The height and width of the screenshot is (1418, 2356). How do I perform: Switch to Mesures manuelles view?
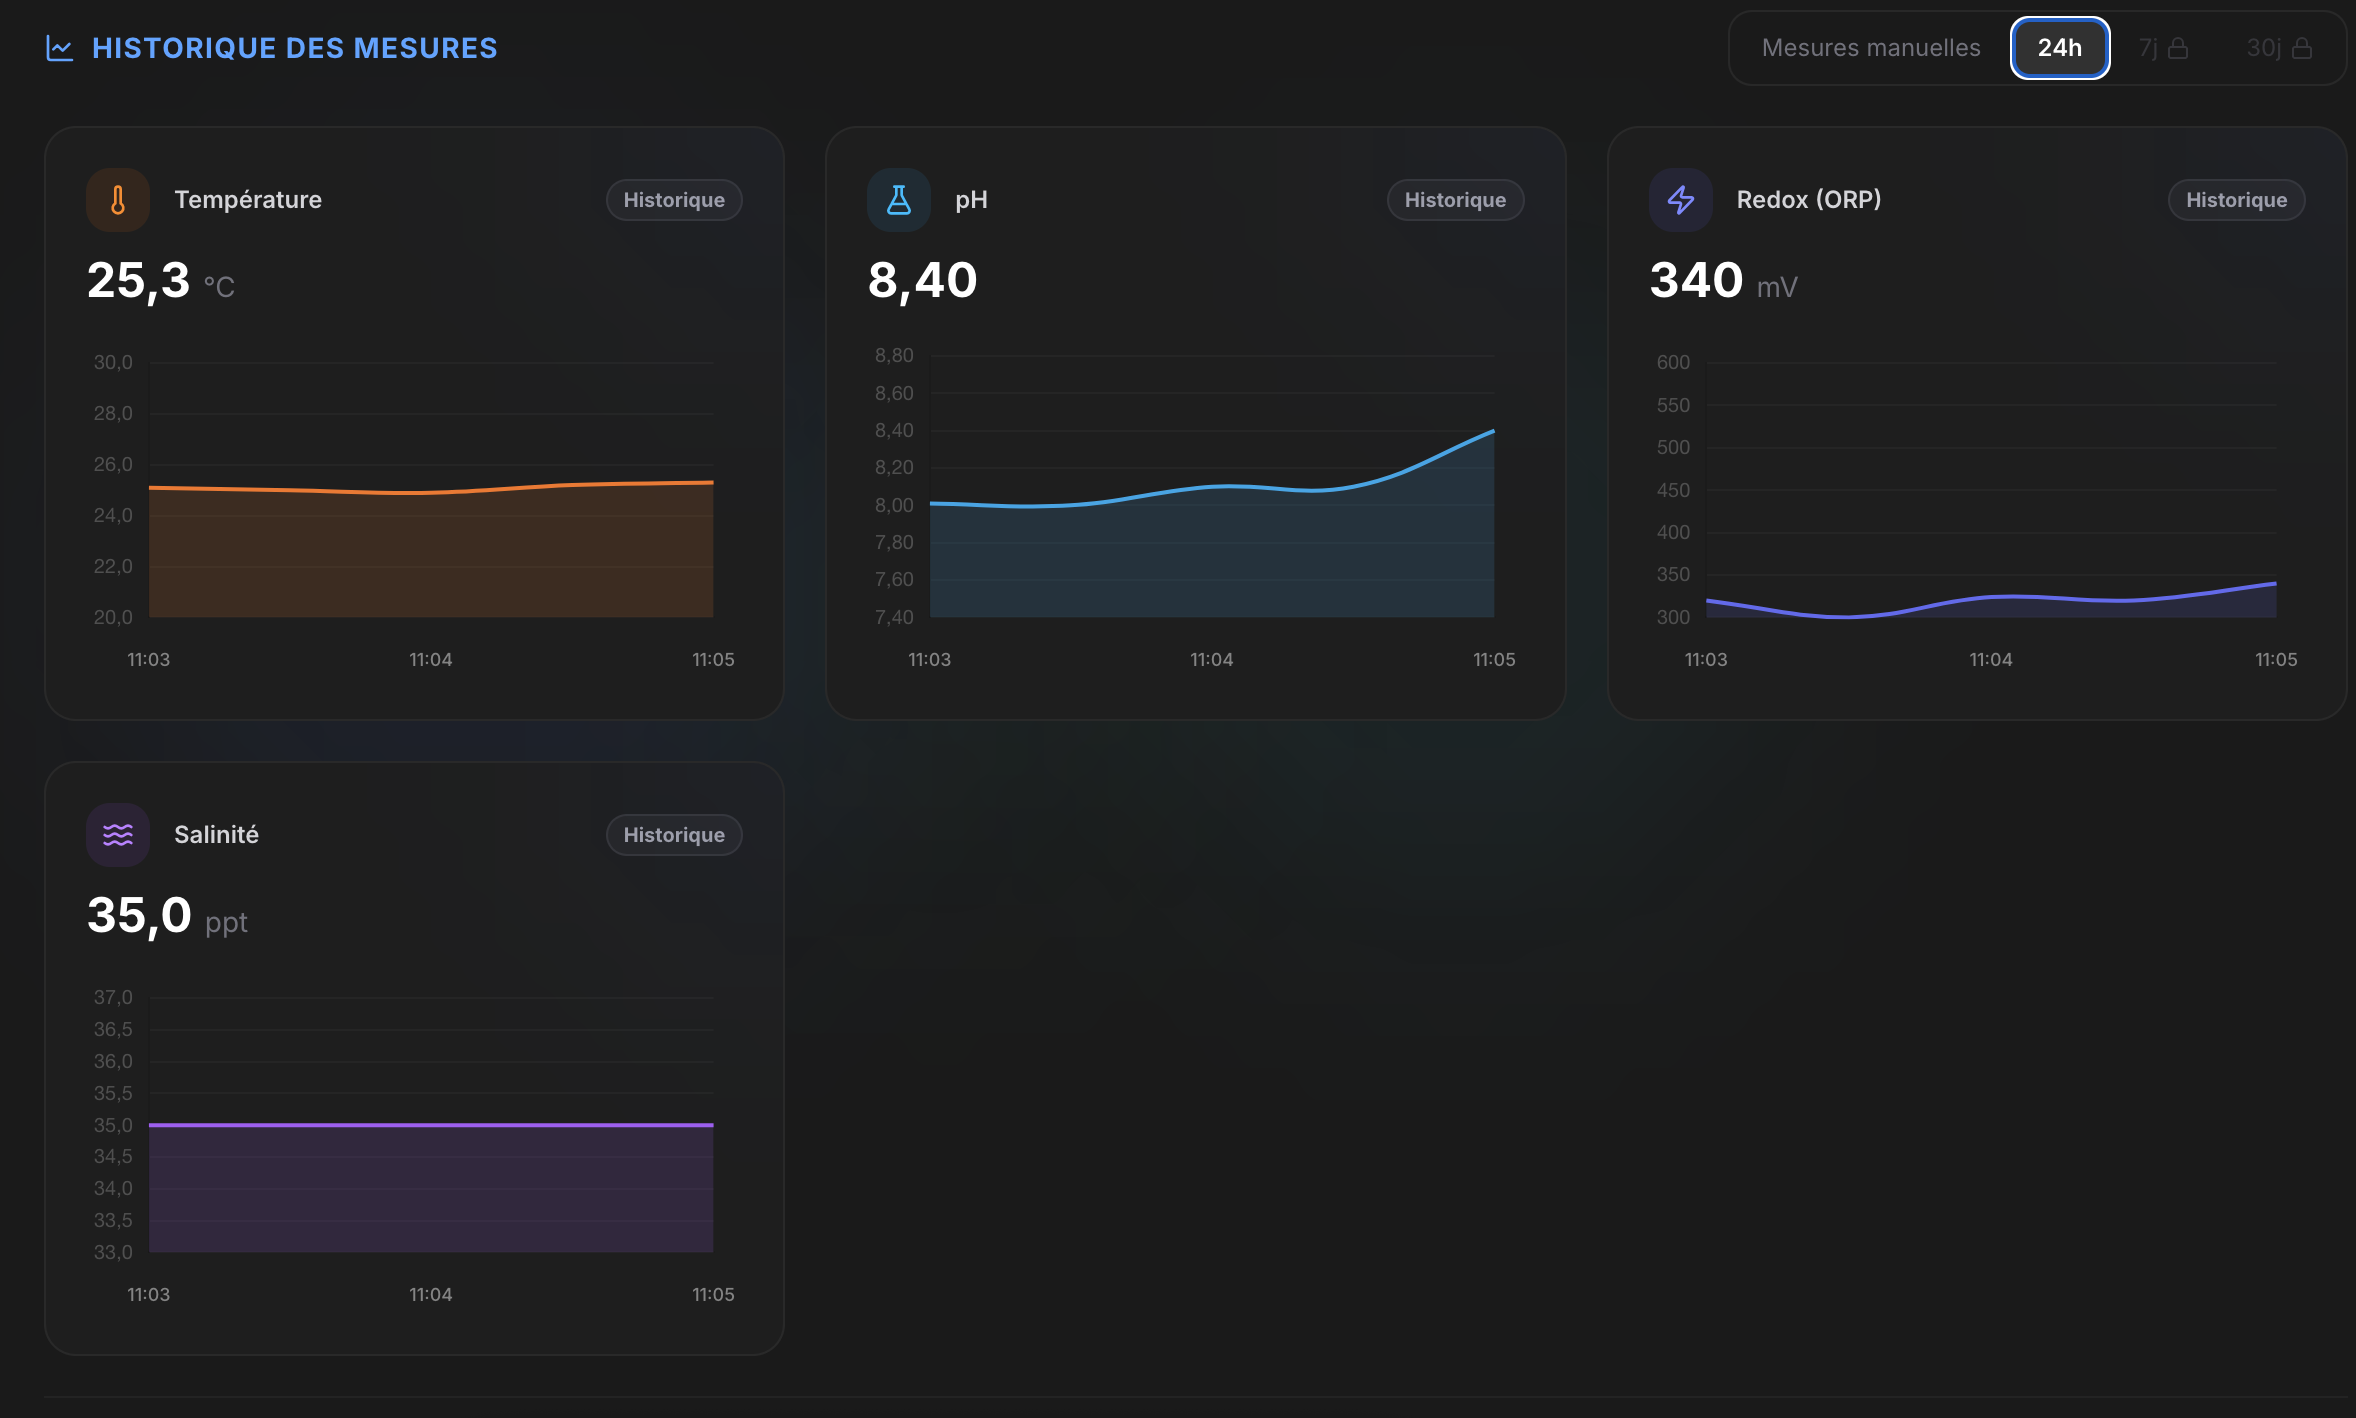coord(1870,48)
